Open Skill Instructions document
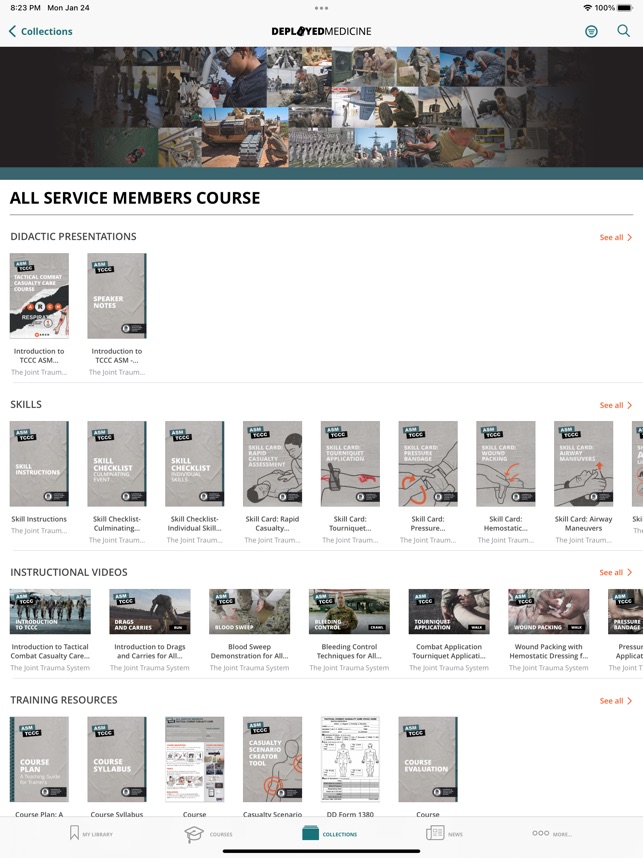Image resolution: width=643 pixels, height=858 pixels. (39, 463)
